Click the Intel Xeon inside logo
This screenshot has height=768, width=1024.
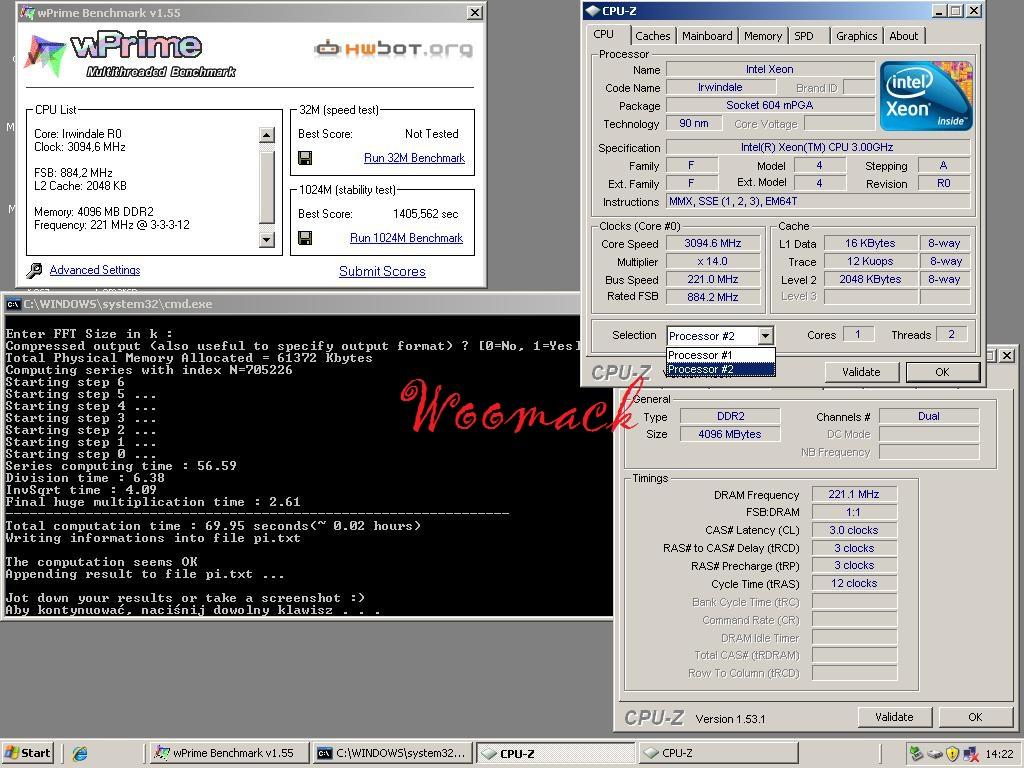coord(926,96)
